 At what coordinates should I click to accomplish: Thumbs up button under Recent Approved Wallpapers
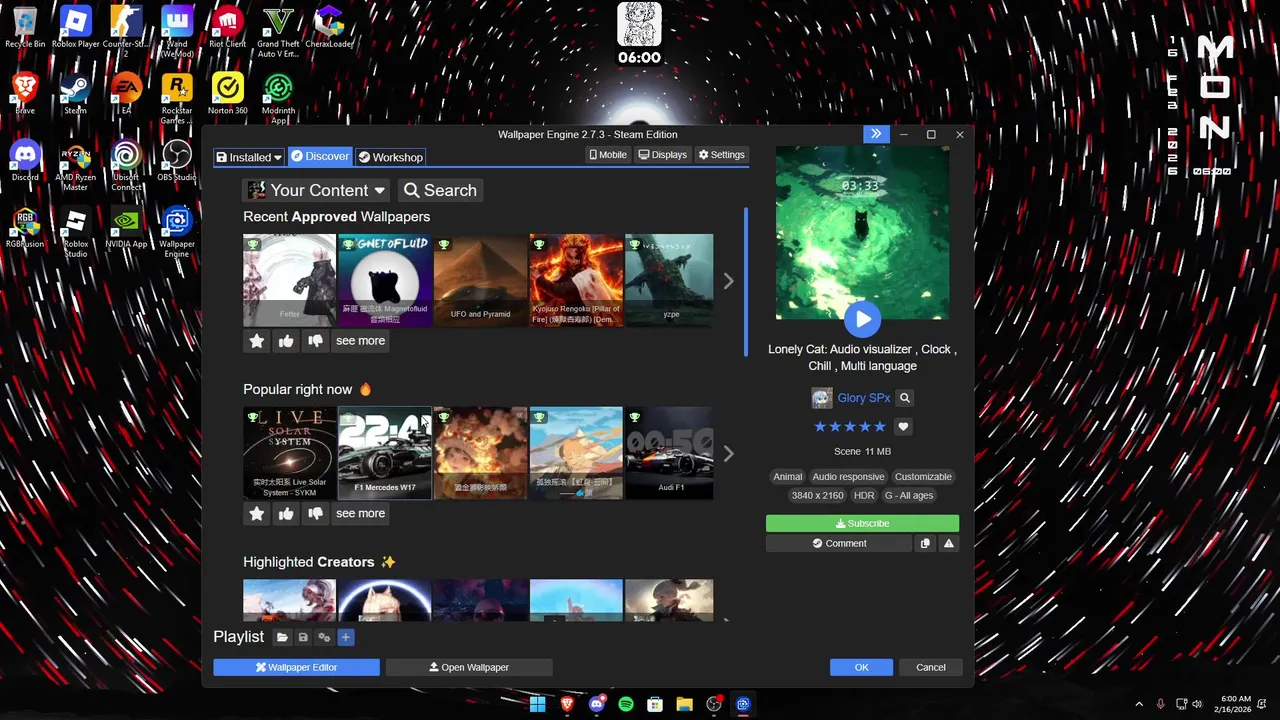pos(286,341)
